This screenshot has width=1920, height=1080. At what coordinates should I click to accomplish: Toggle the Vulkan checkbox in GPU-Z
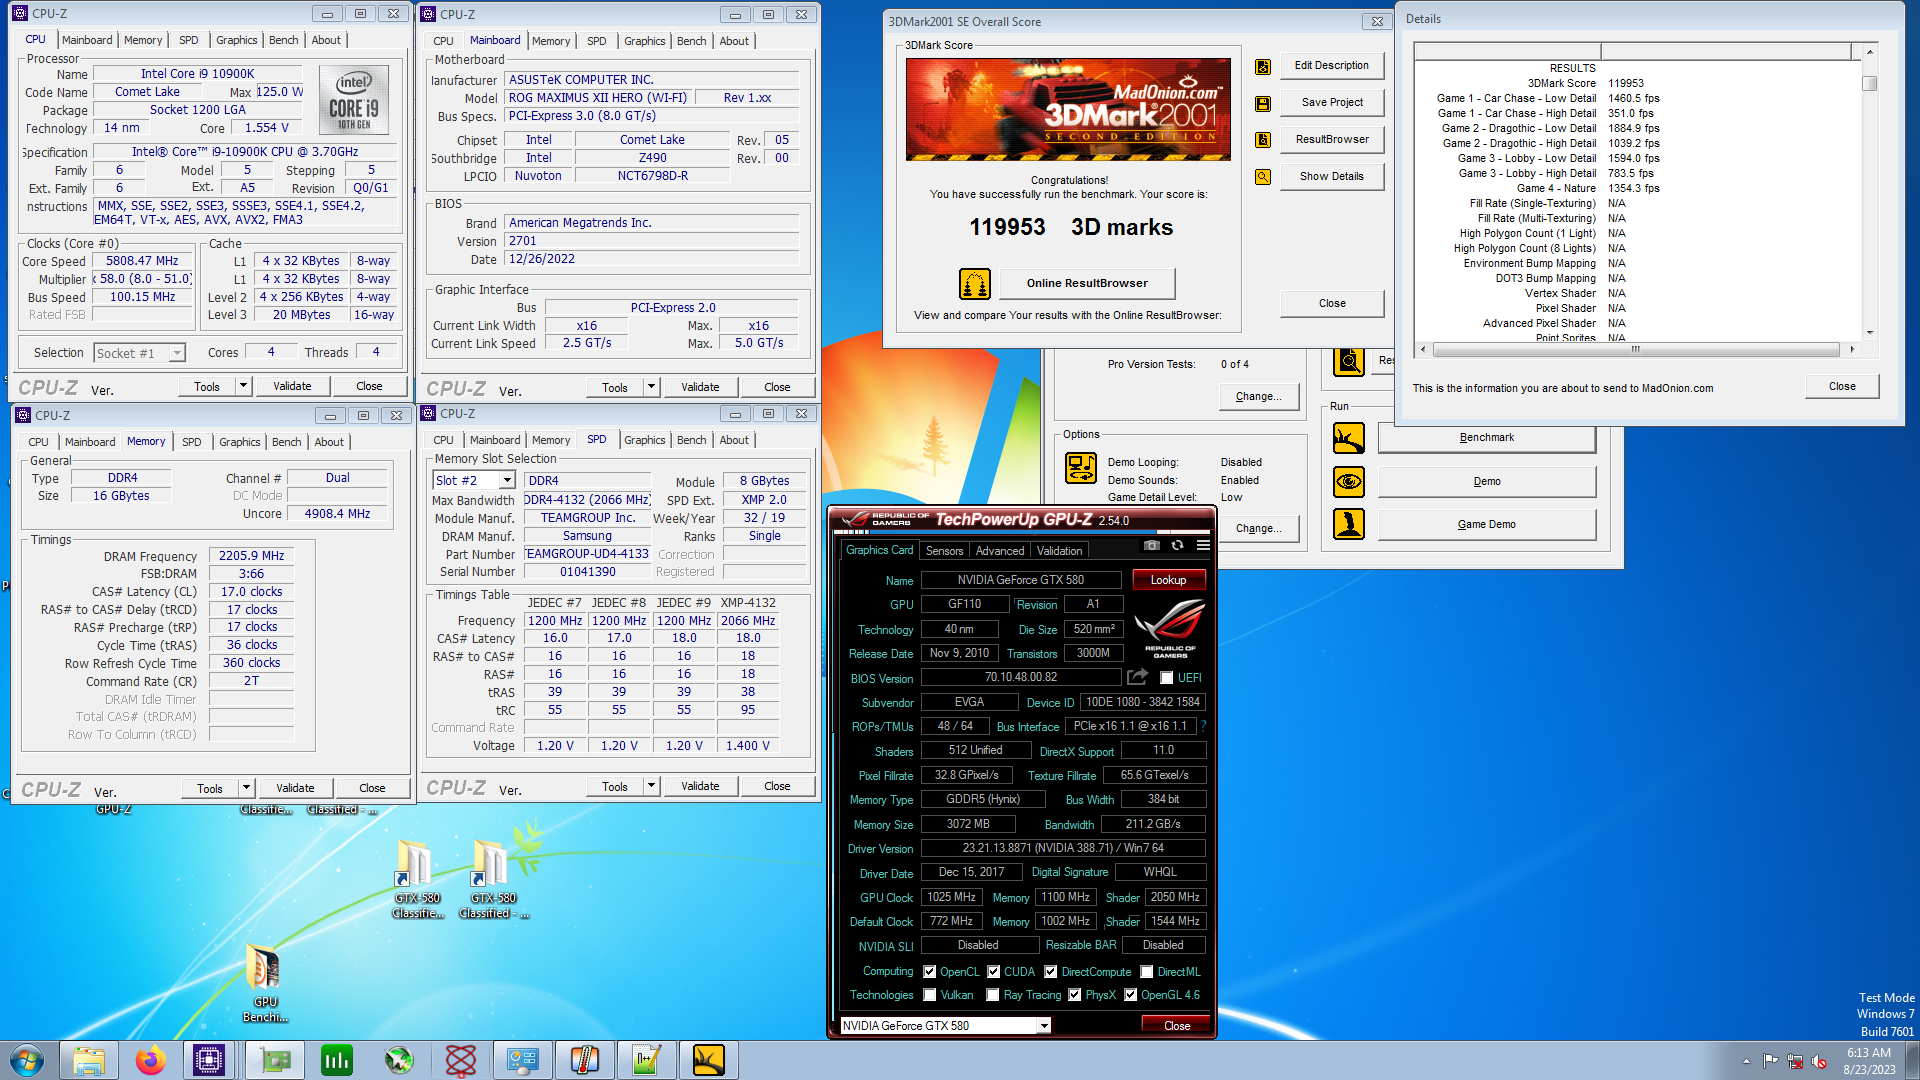pos(930,995)
